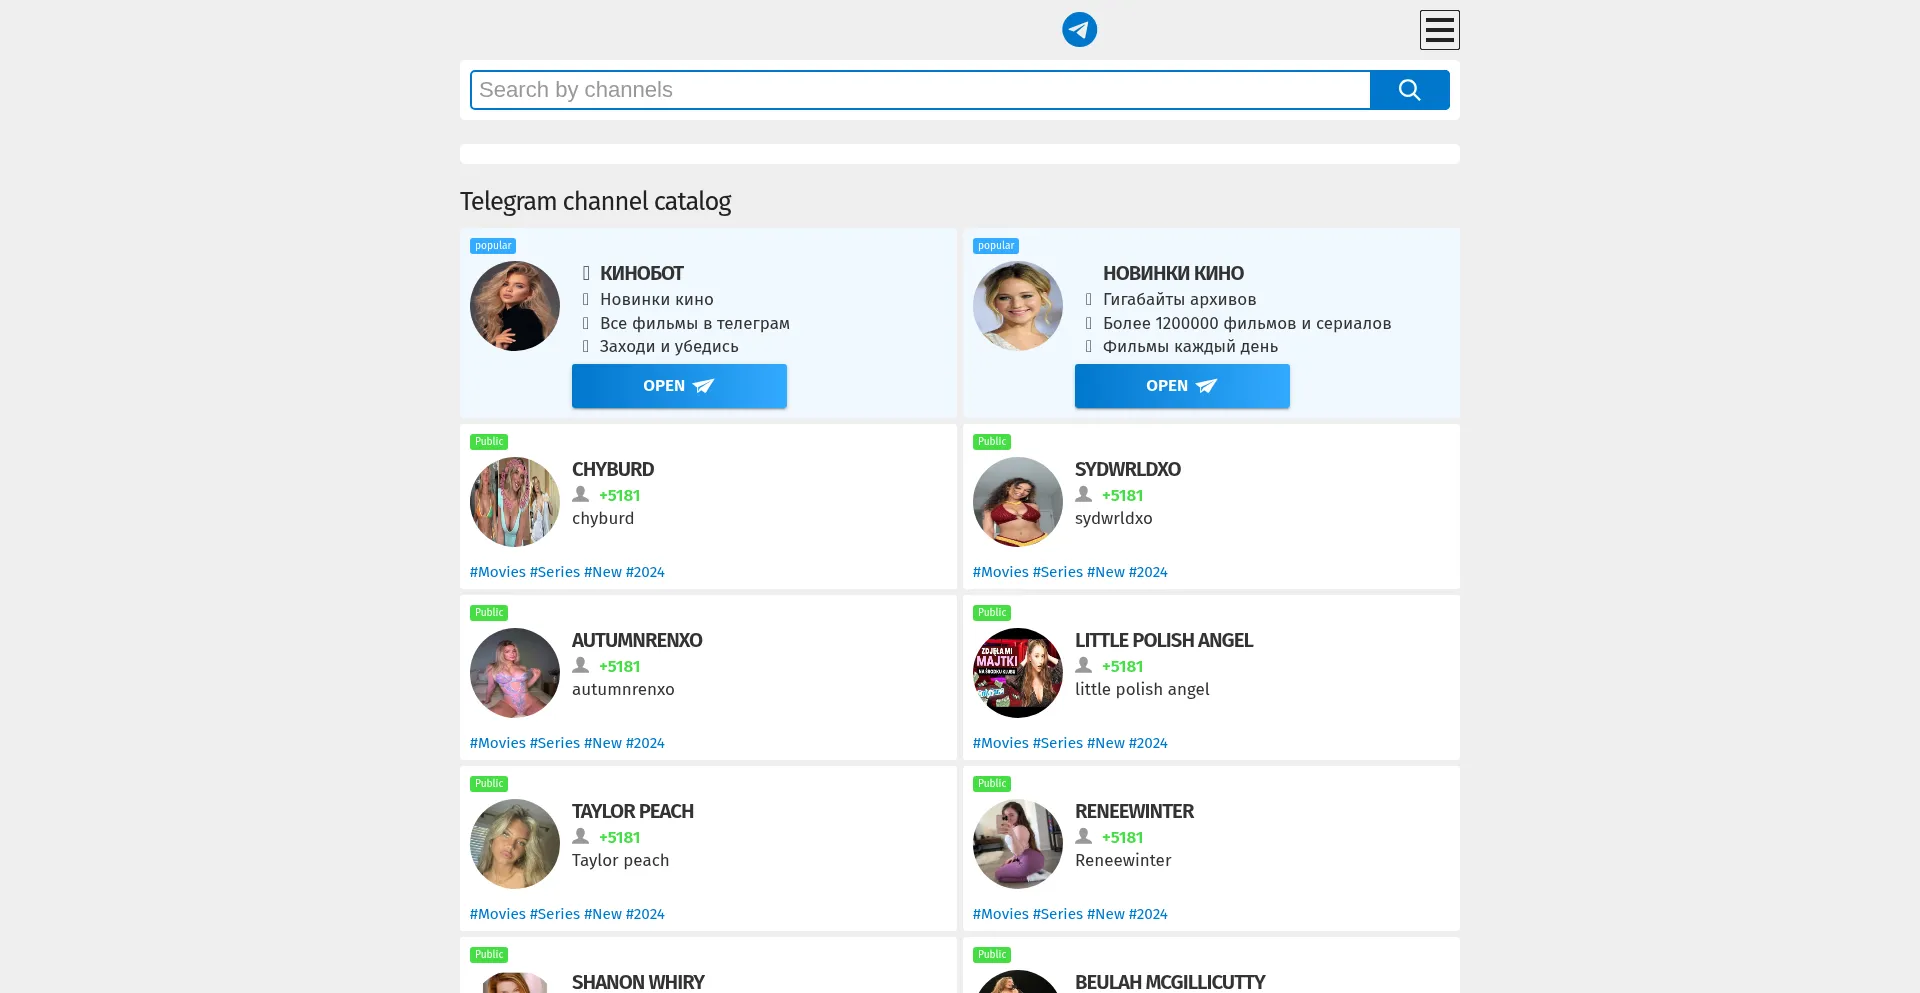Viewport: 1920px width, 993px height.
Task: Click the hashtags under CHYBURD
Action: pos(567,572)
